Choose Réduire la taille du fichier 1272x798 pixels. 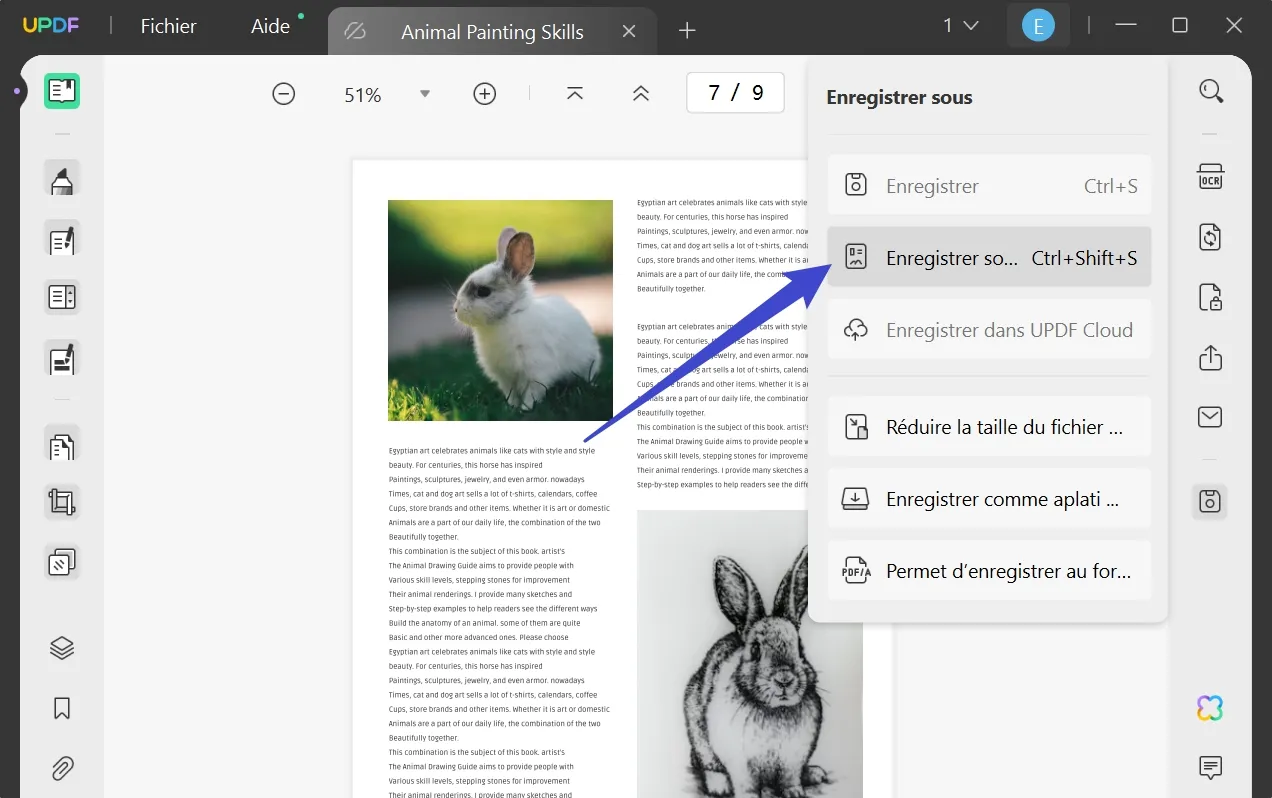pyautogui.click(x=988, y=426)
